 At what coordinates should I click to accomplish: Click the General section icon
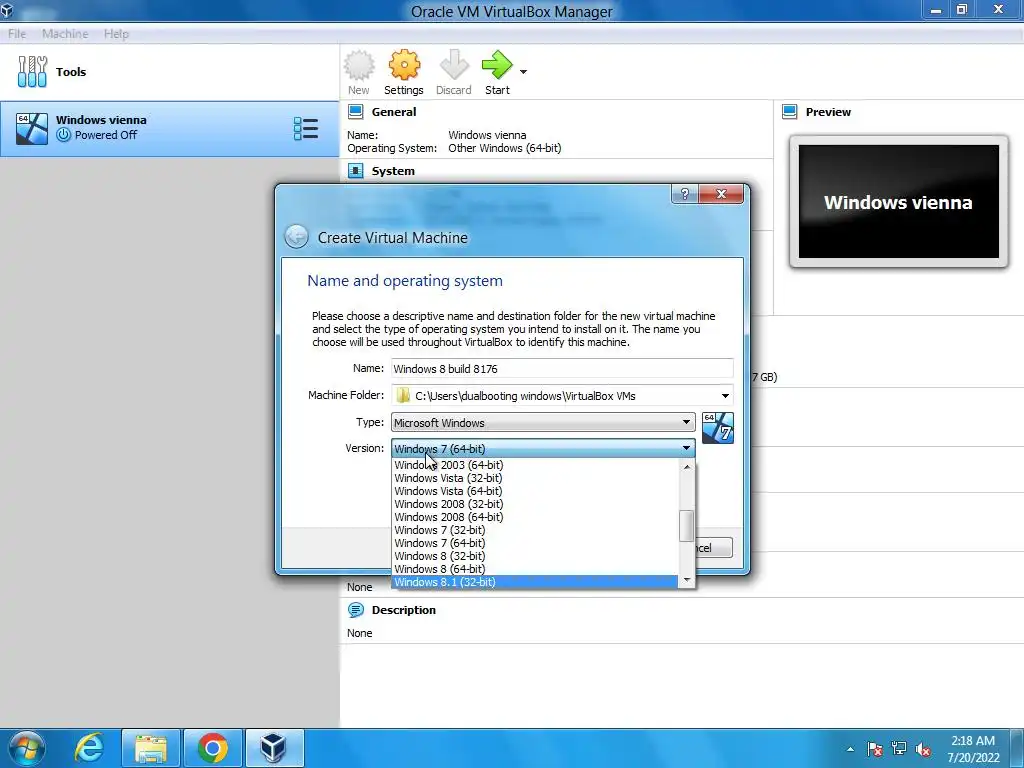[x=355, y=112]
